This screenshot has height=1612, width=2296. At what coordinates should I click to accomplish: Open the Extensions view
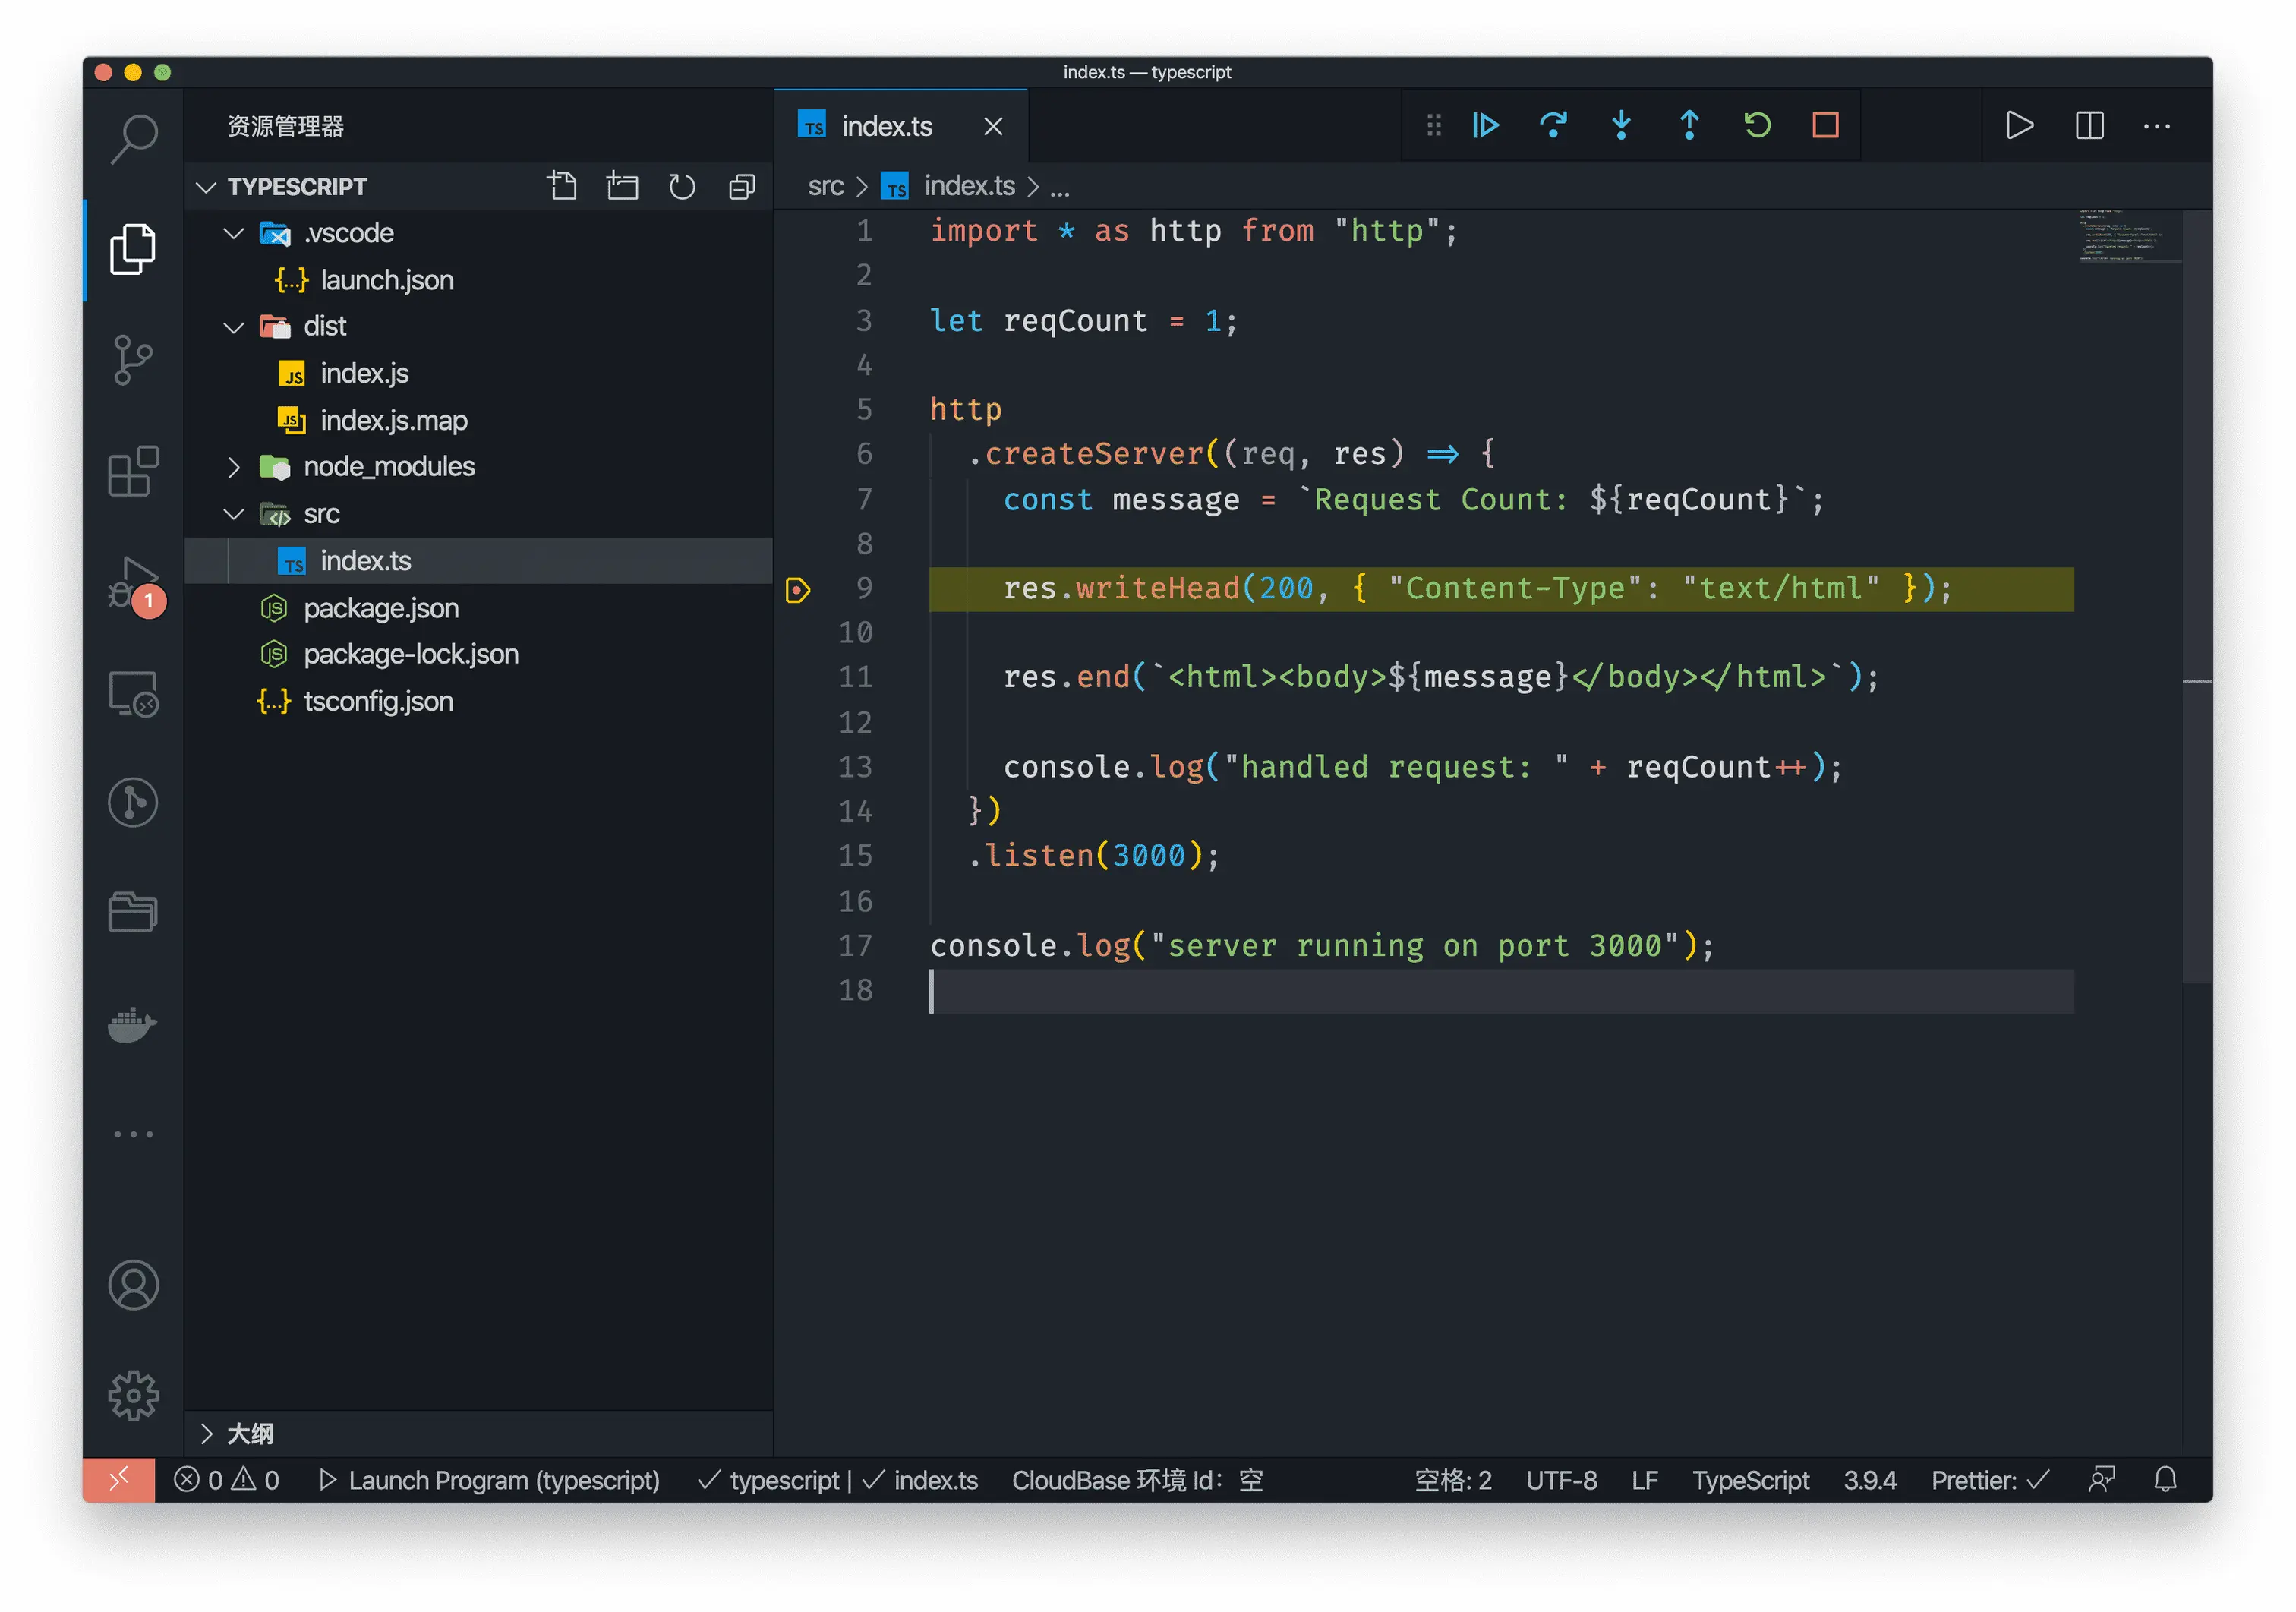click(x=133, y=471)
